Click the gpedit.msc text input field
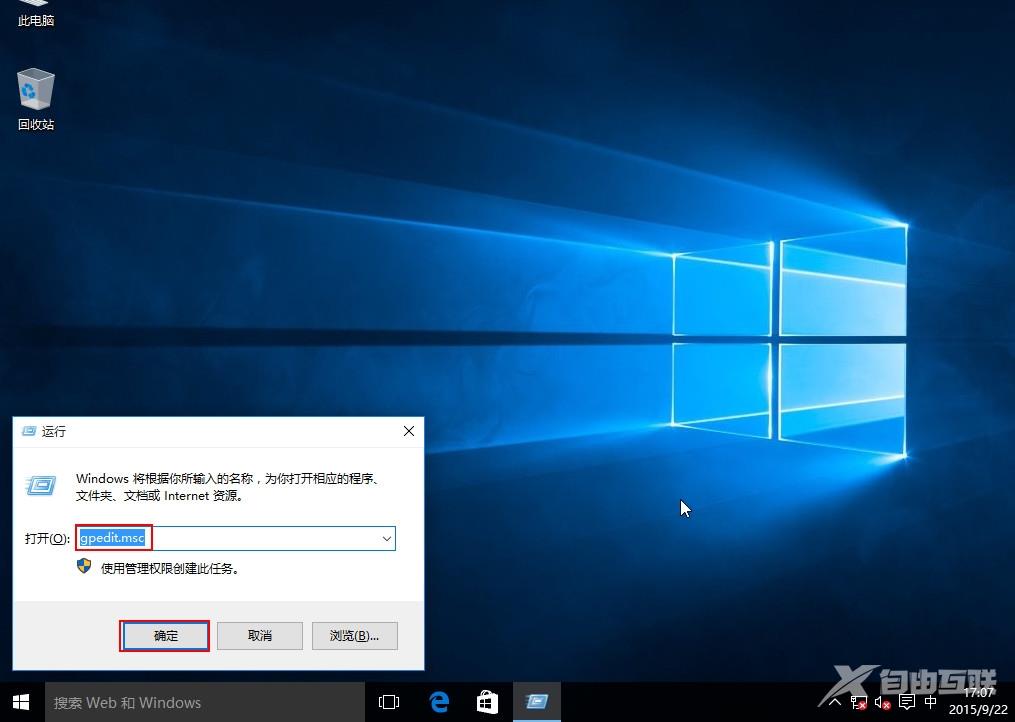The width and height of the screenshot is (1015, 722). pos(260,538)
